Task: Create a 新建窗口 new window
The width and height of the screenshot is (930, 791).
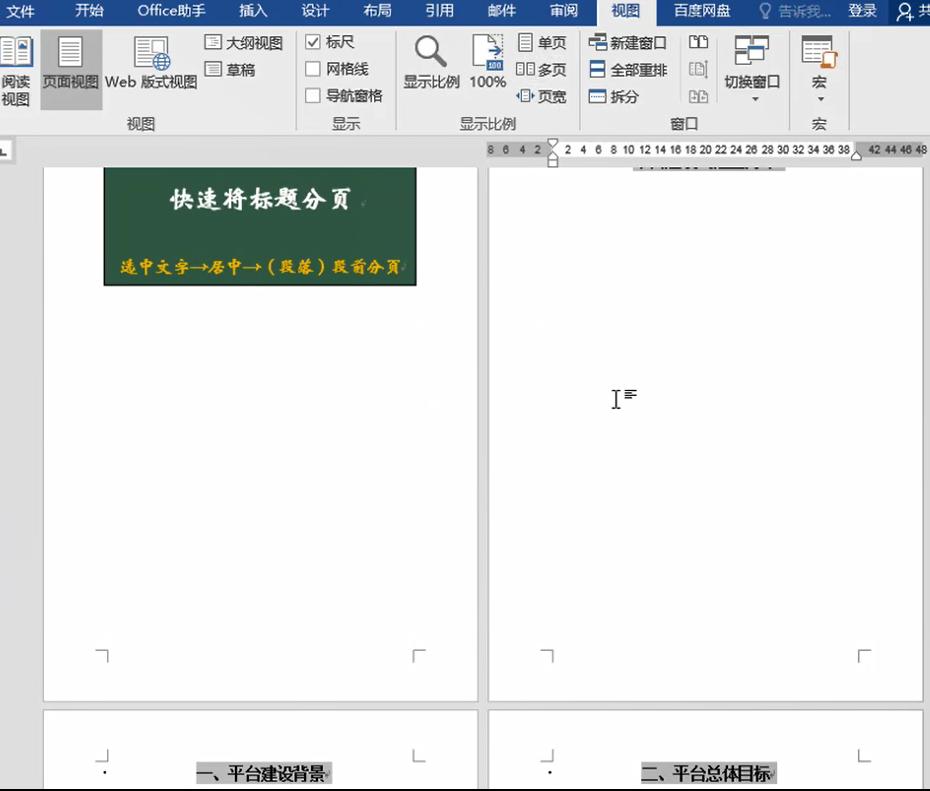Action: (627, 43)
